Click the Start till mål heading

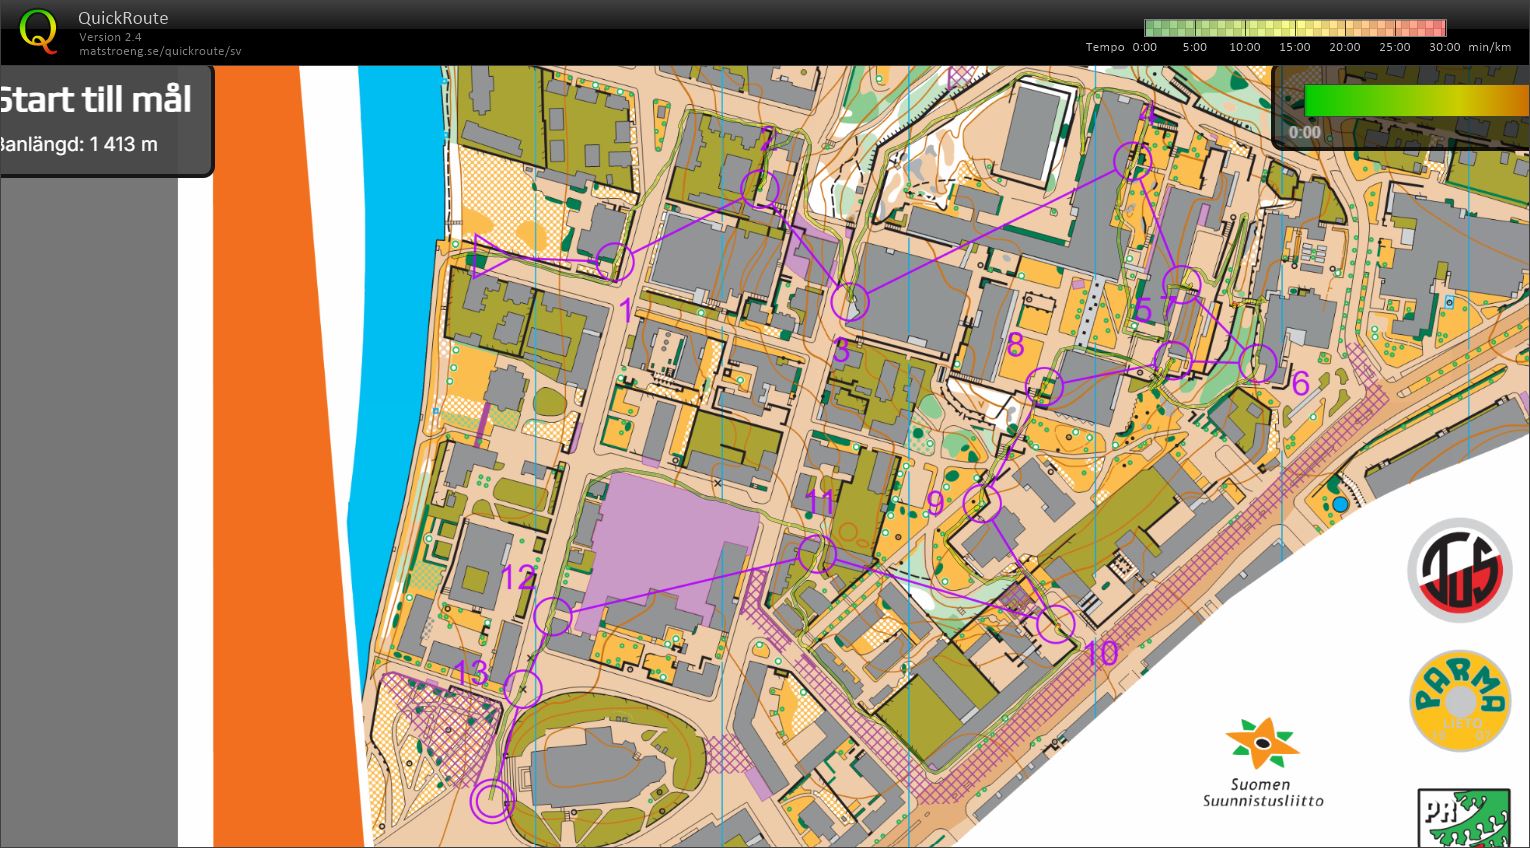coord(95,100)
